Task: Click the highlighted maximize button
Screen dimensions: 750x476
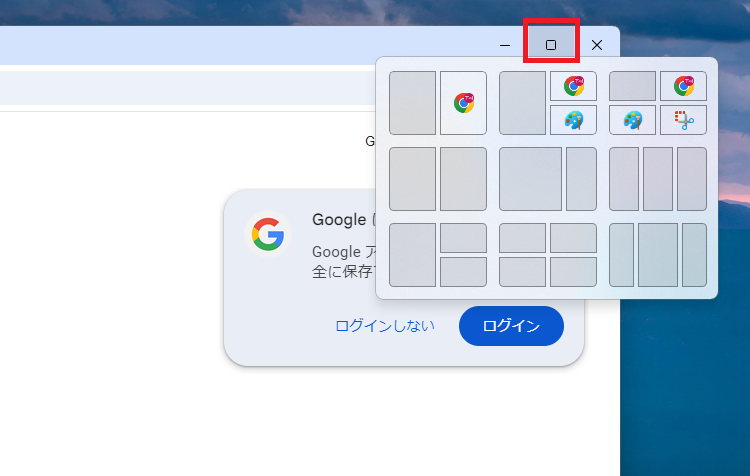Action: tap(551, 45)
